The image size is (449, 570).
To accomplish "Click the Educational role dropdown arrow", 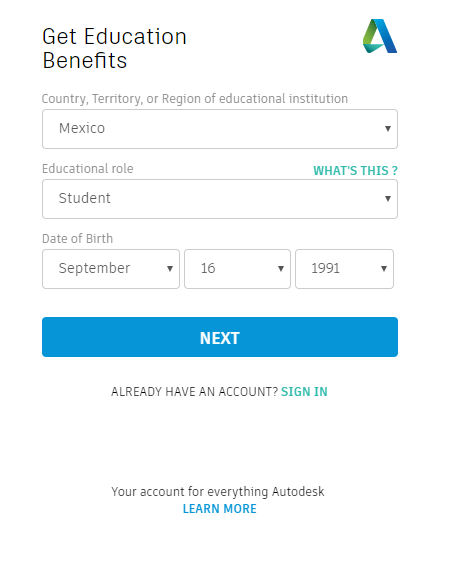I will 388,198.
